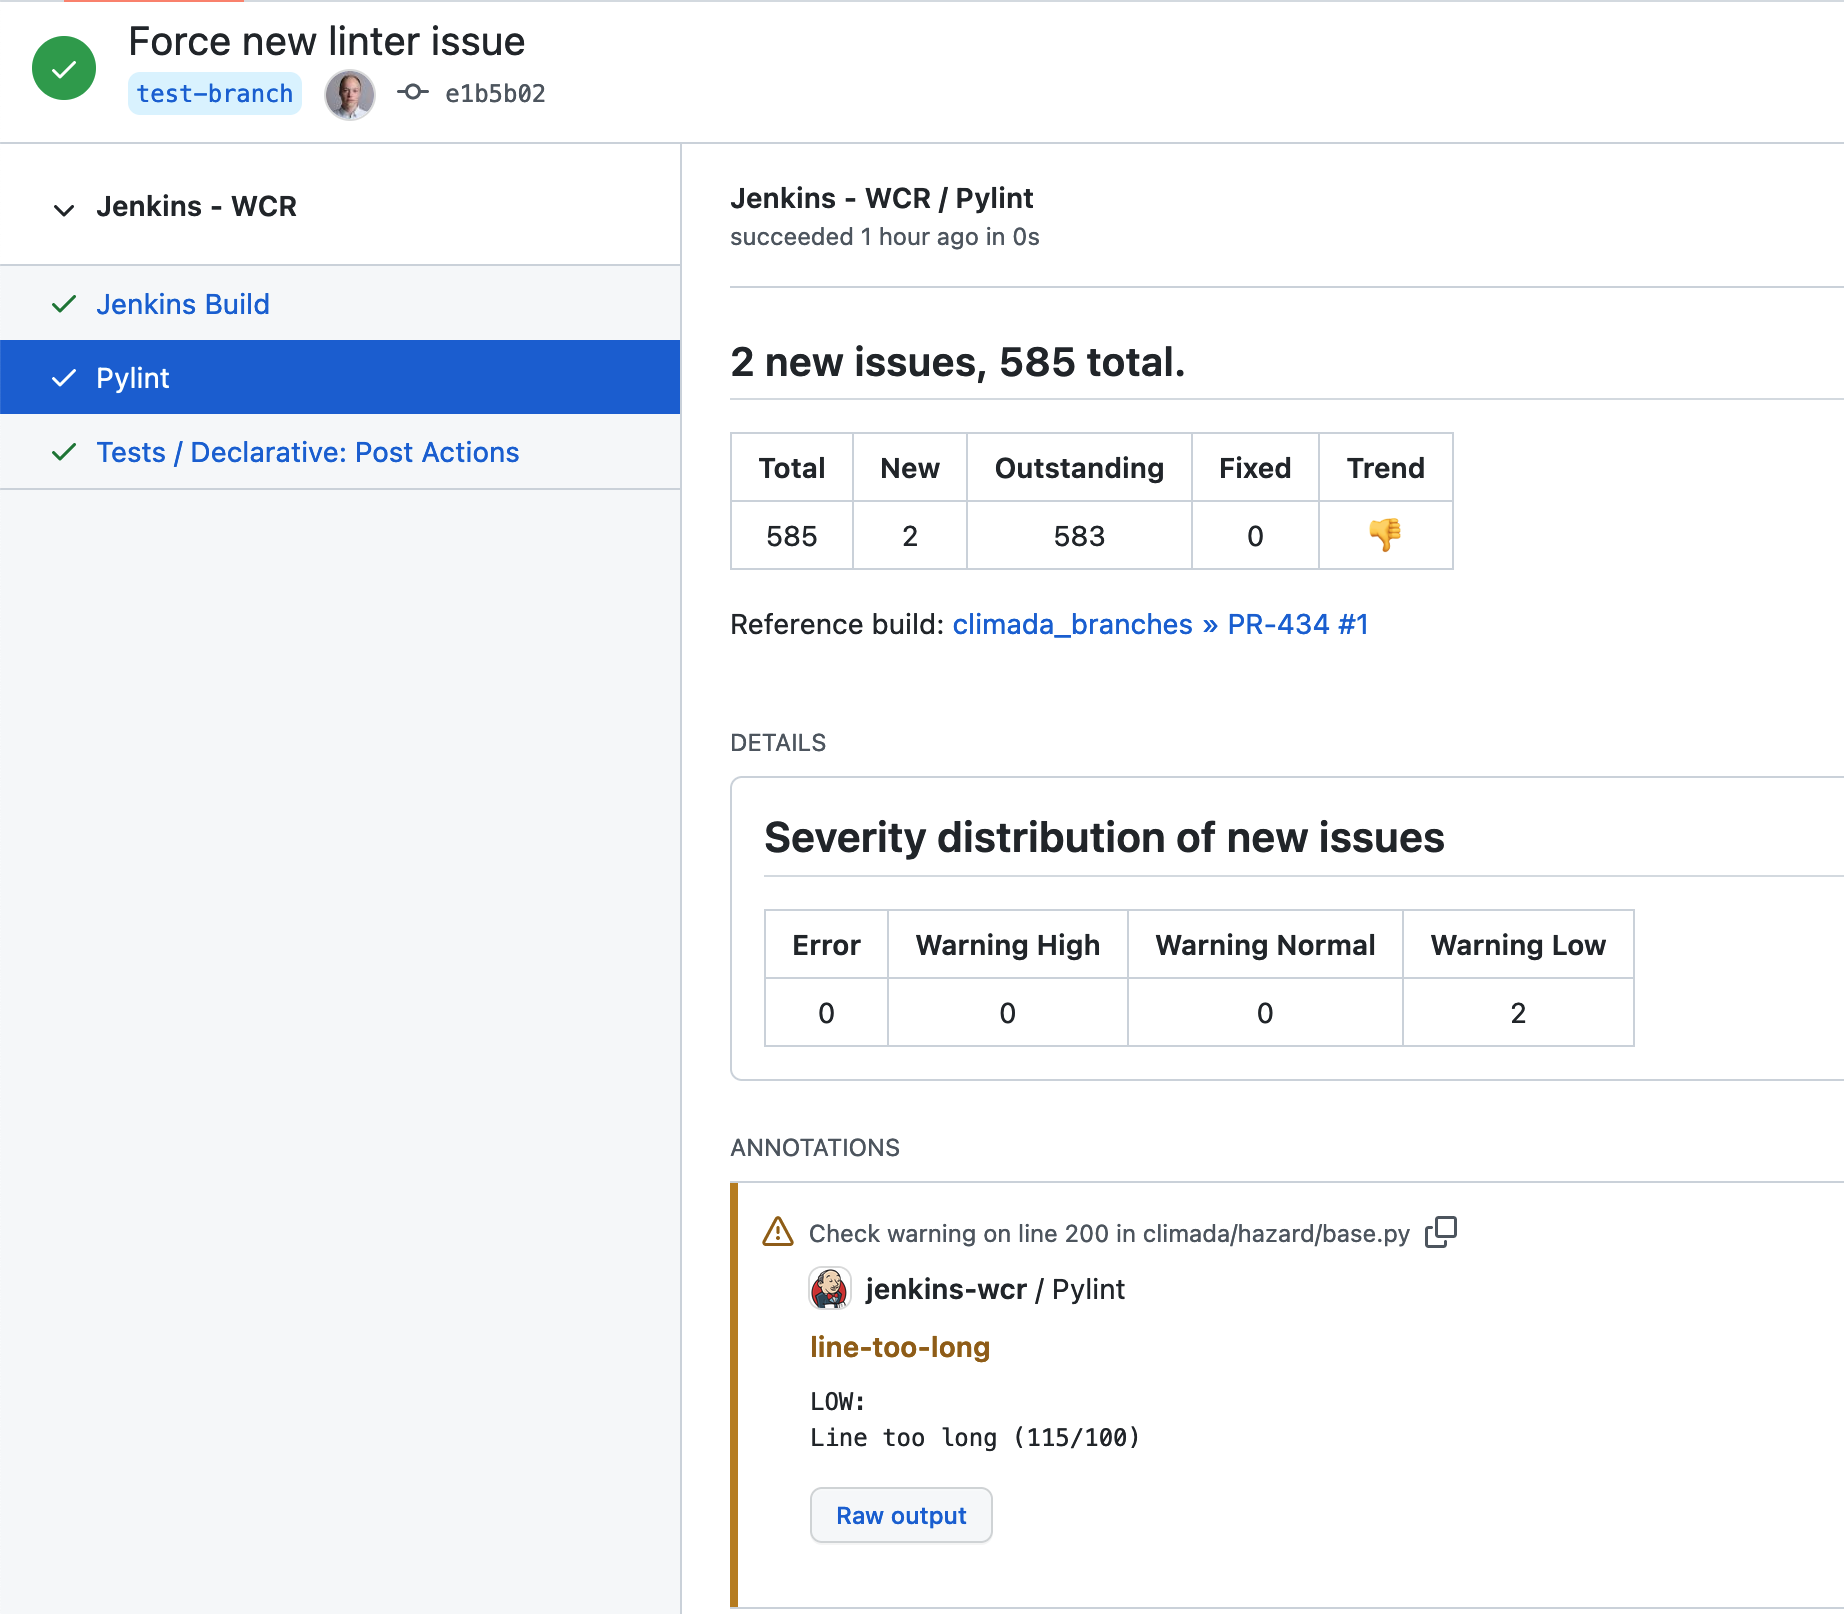Click the check icon beside Tests stage
The height and width of the screenshot is (1614, 1844).
(x=63, y=452)
